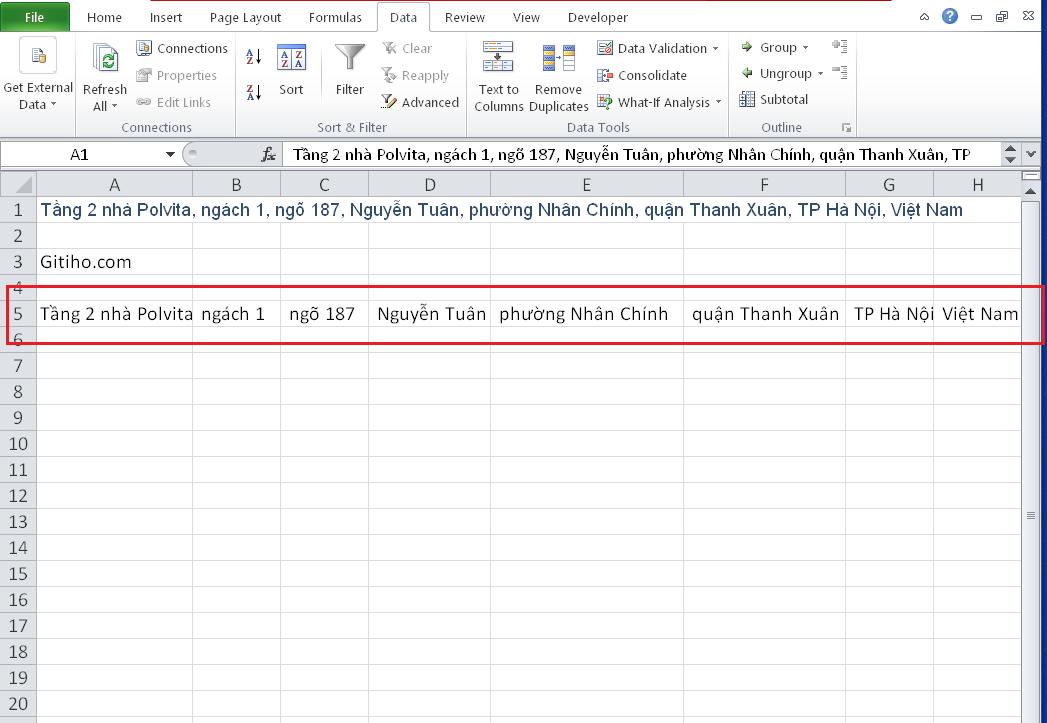This screenshot has height=723, width=1047.
Task: Switch to the Insert tab
Action: coord(166,17)
